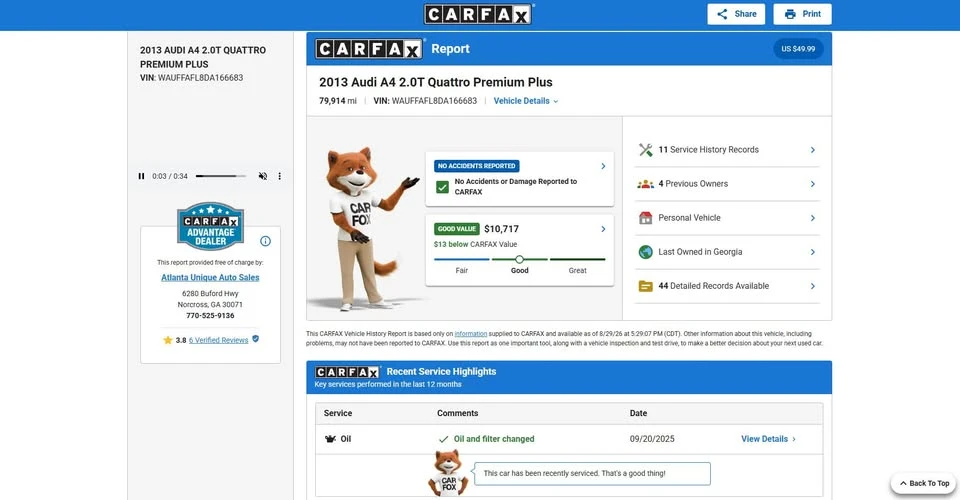
Task: Click the Last Owned globe icon
Action: [x=645, y=252]
